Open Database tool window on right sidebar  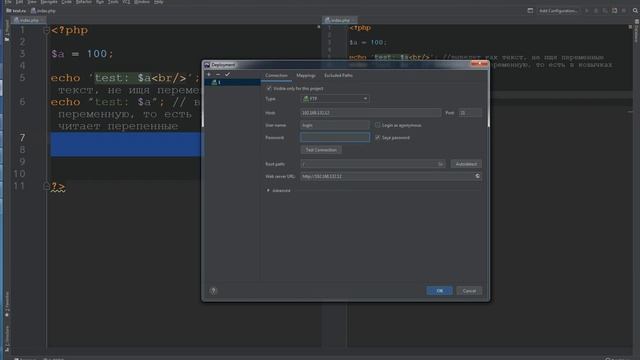[636, 31]
